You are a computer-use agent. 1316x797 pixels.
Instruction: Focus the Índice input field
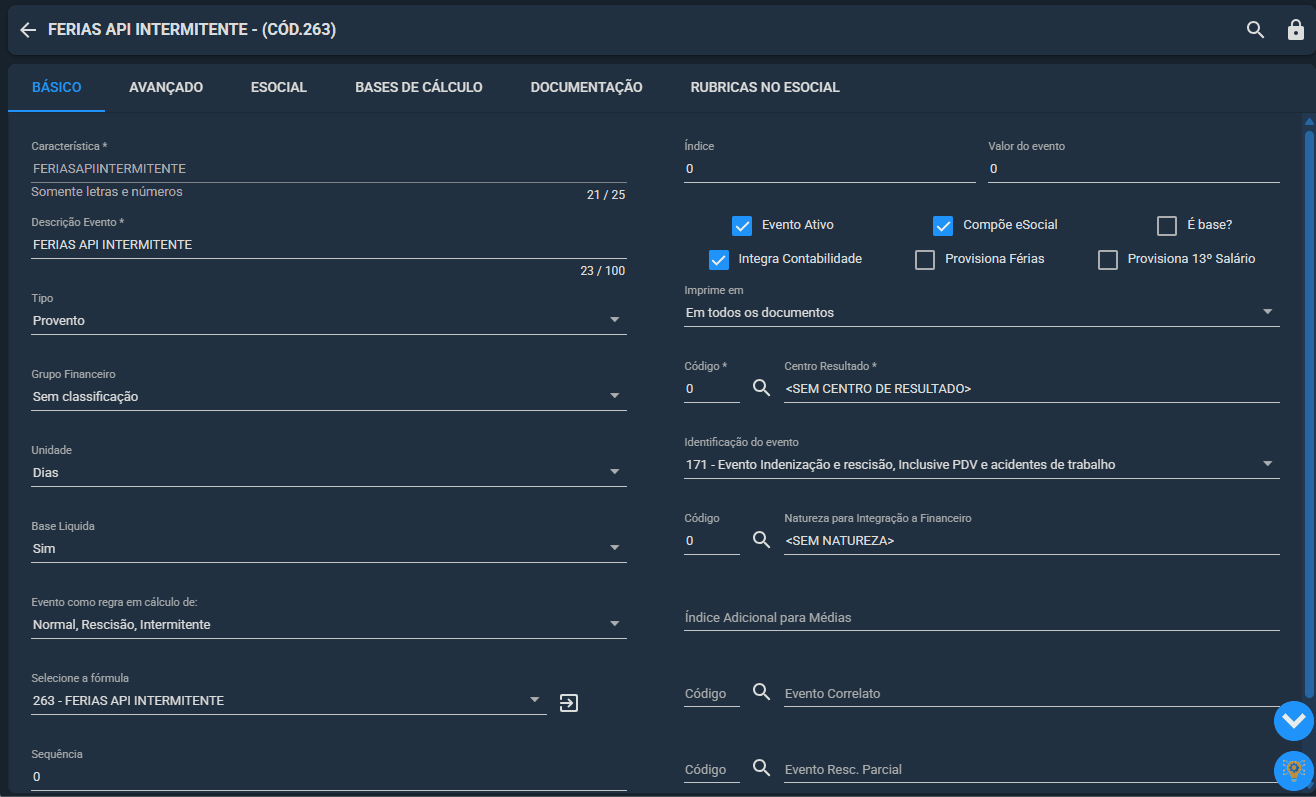pos(830,169)
